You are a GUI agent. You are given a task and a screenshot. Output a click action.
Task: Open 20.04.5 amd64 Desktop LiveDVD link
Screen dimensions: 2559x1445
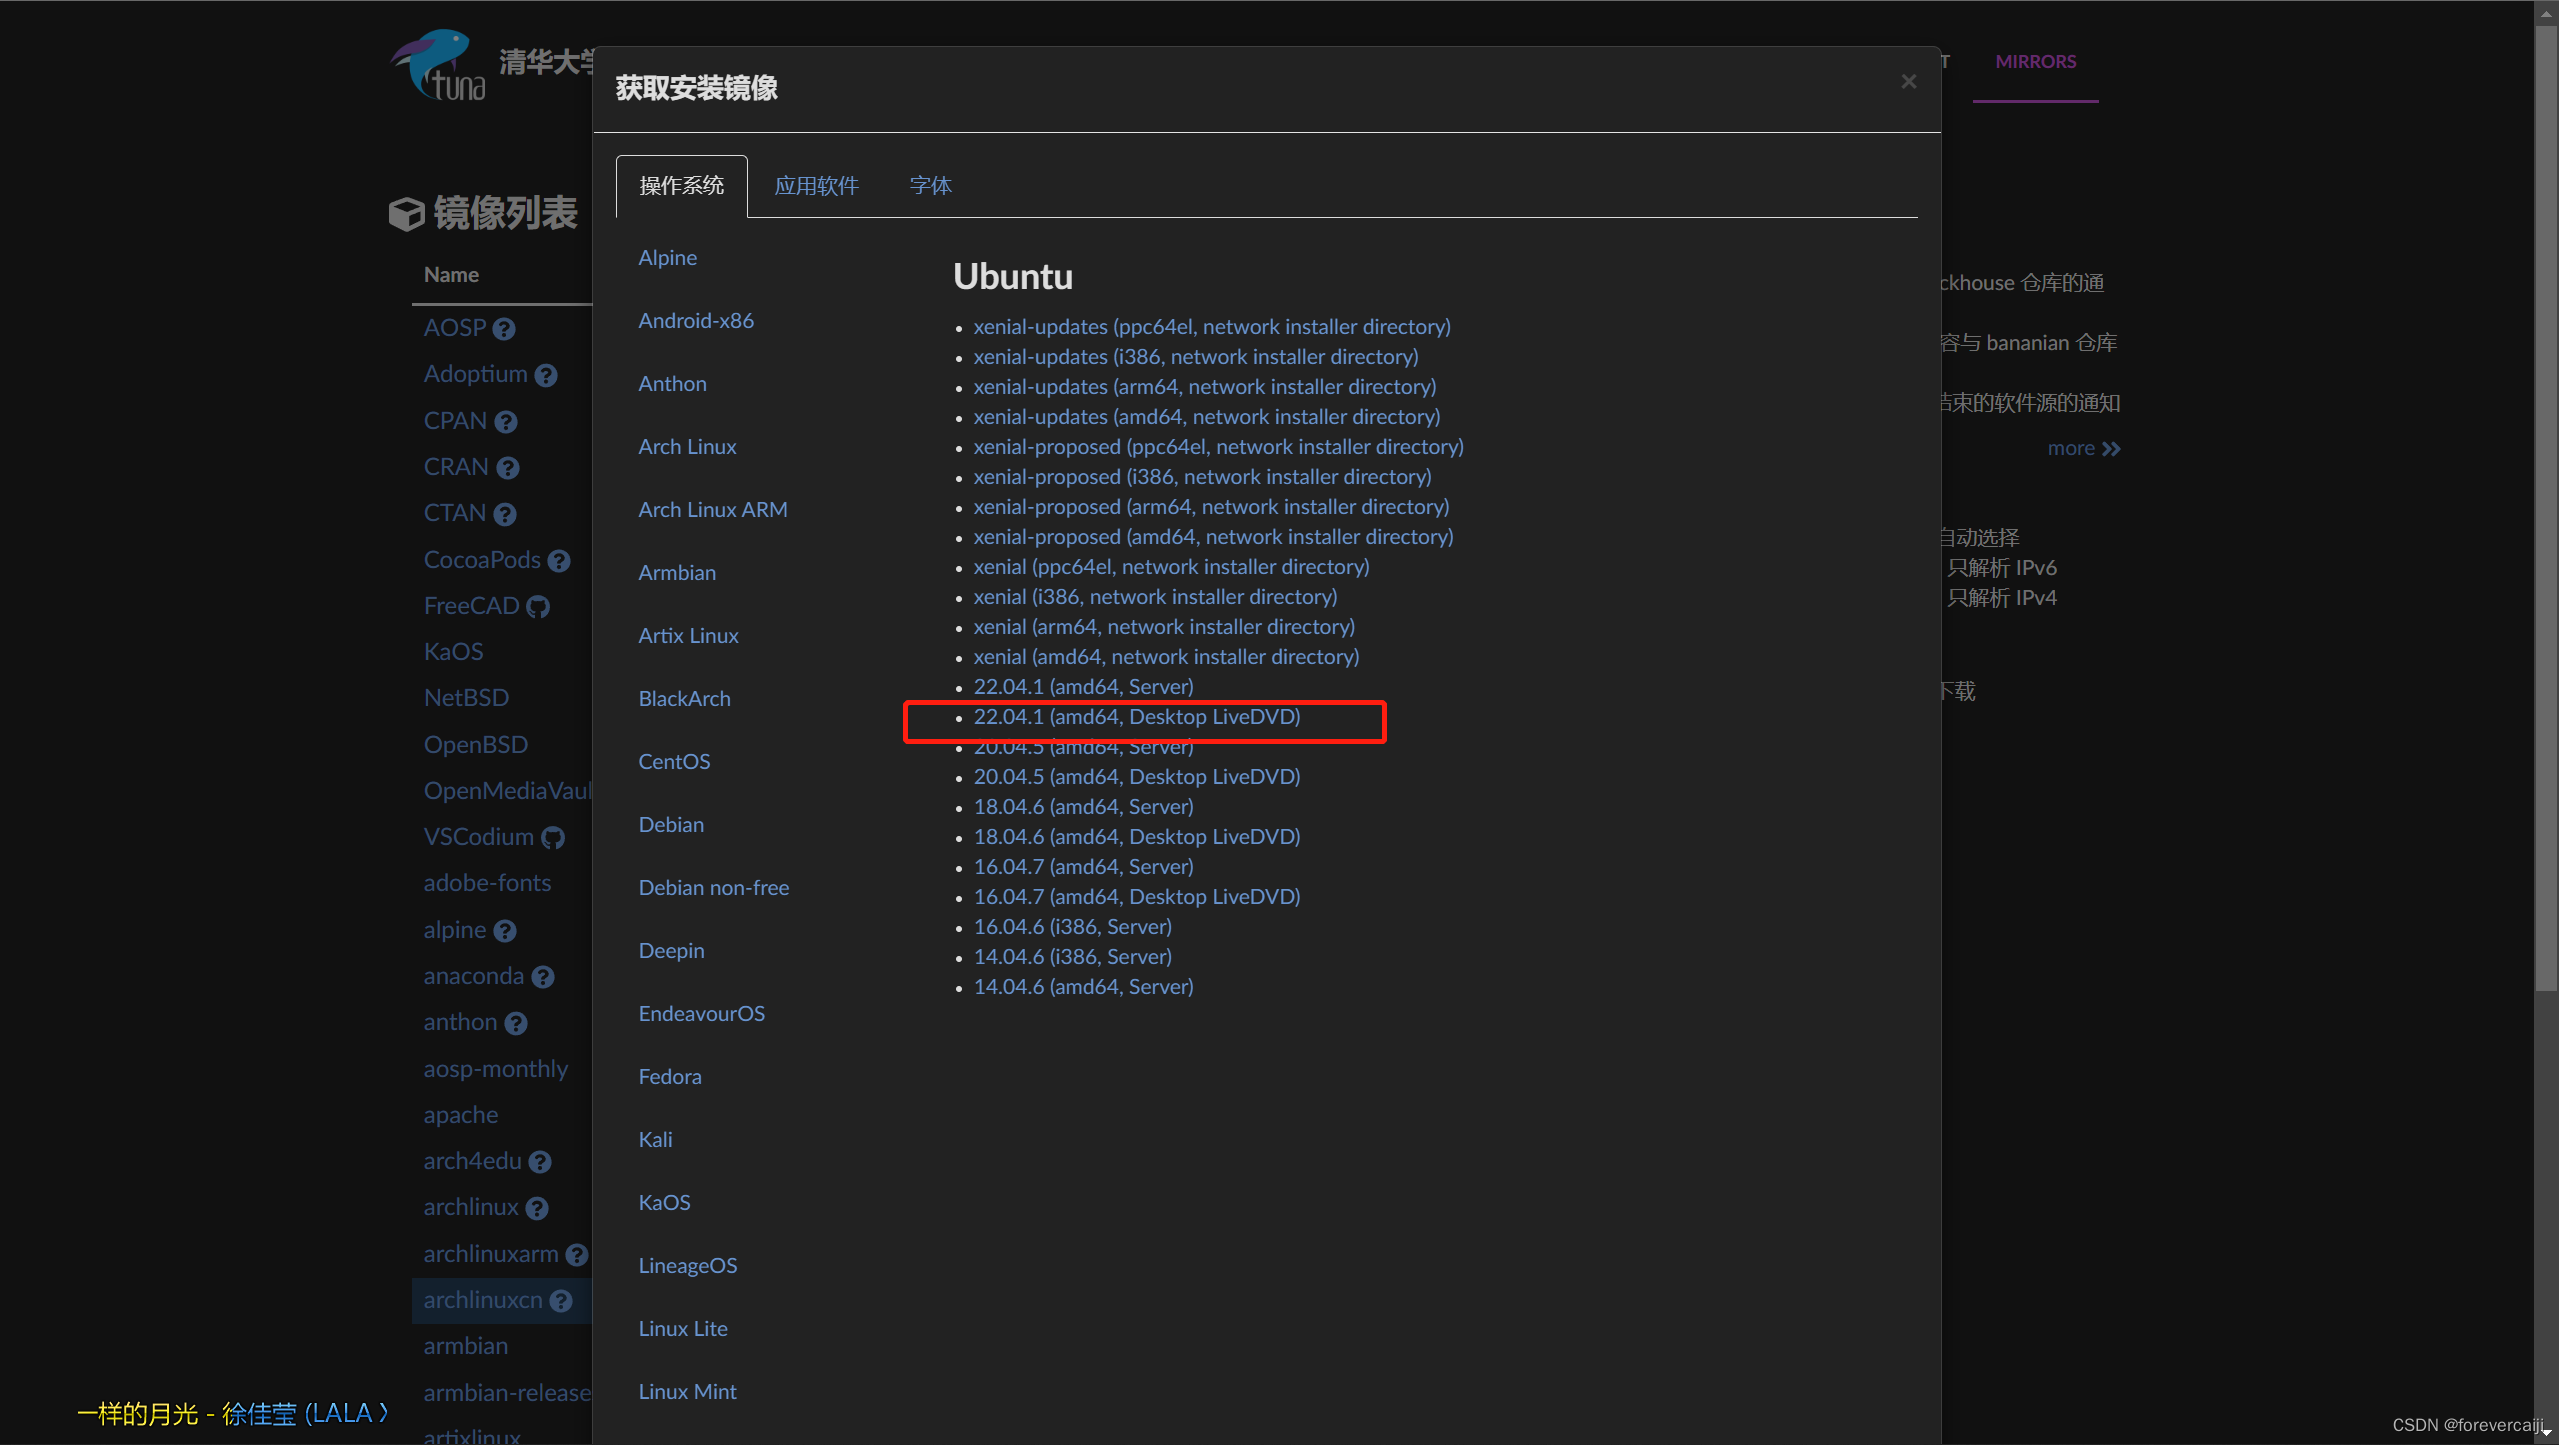(1136, 777)
